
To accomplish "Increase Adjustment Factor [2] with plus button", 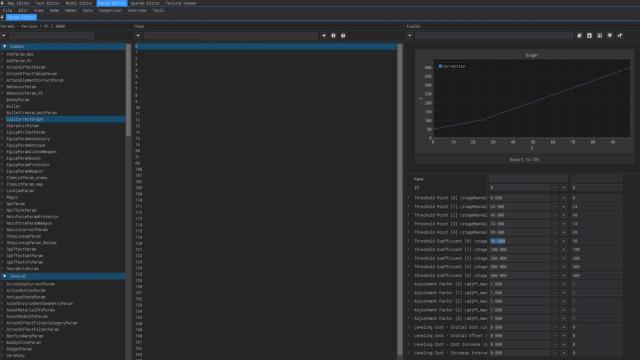I will (564, 301).
